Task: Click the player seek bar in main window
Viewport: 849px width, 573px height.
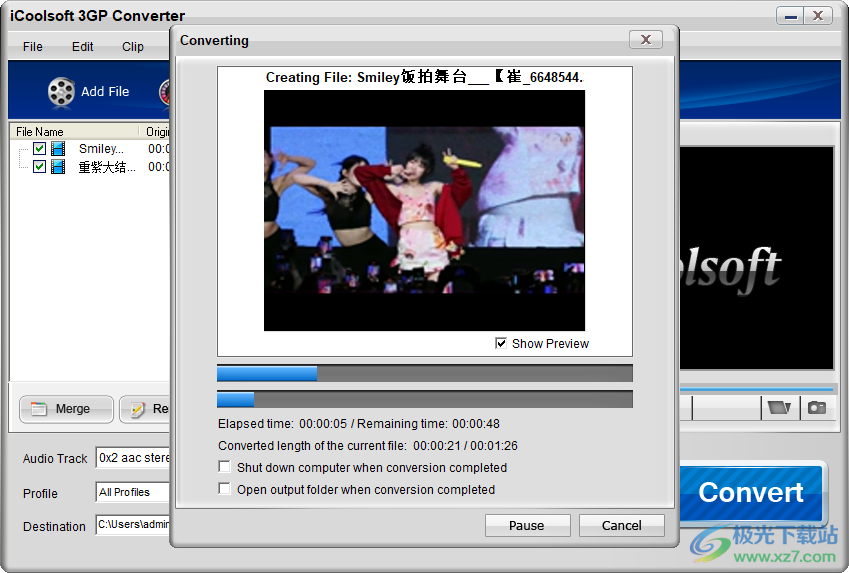Action: (756, 389)
